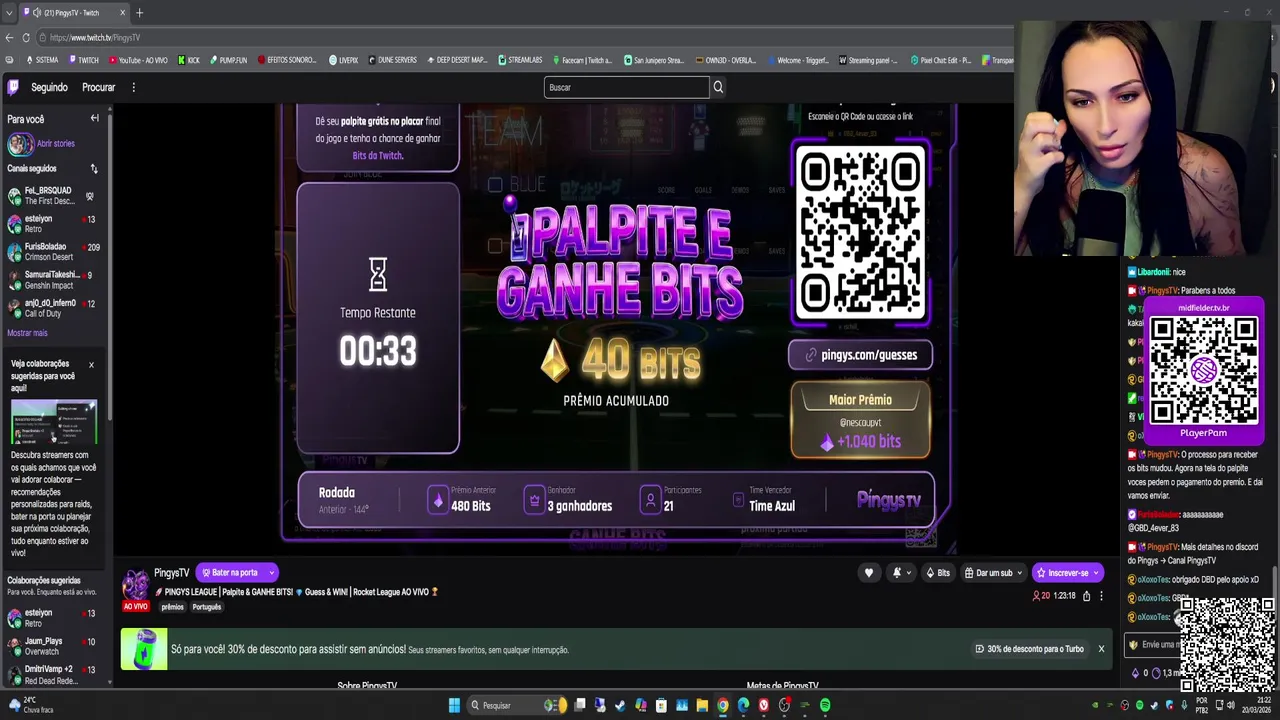Sort followed channels with the arrows icon
Viewport: 1280px width, 720px height.
pos(94,169)
